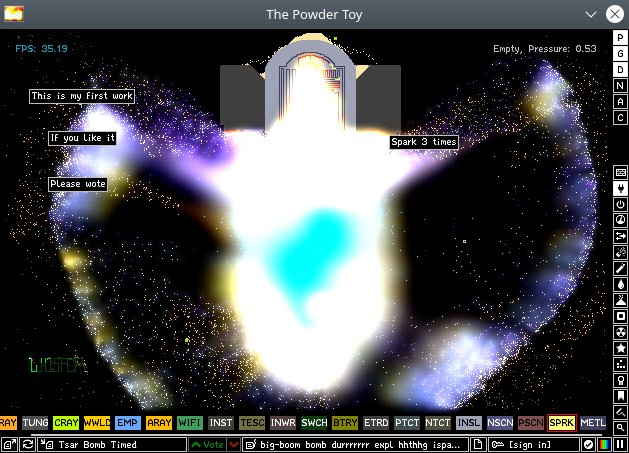Upvote the save with the green Vote button
The width and height of the screenshot is (629, 453).
pos(207,445)
